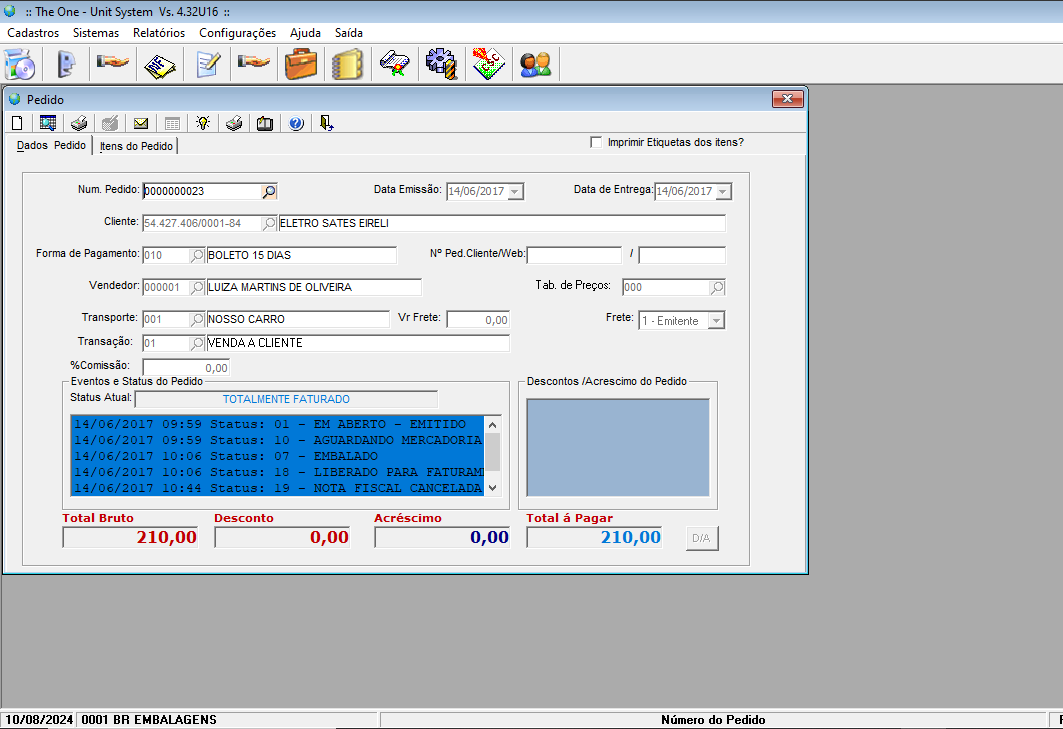Click the D/A button
The width and height of the screenshot is (1063, 729).
702,538
